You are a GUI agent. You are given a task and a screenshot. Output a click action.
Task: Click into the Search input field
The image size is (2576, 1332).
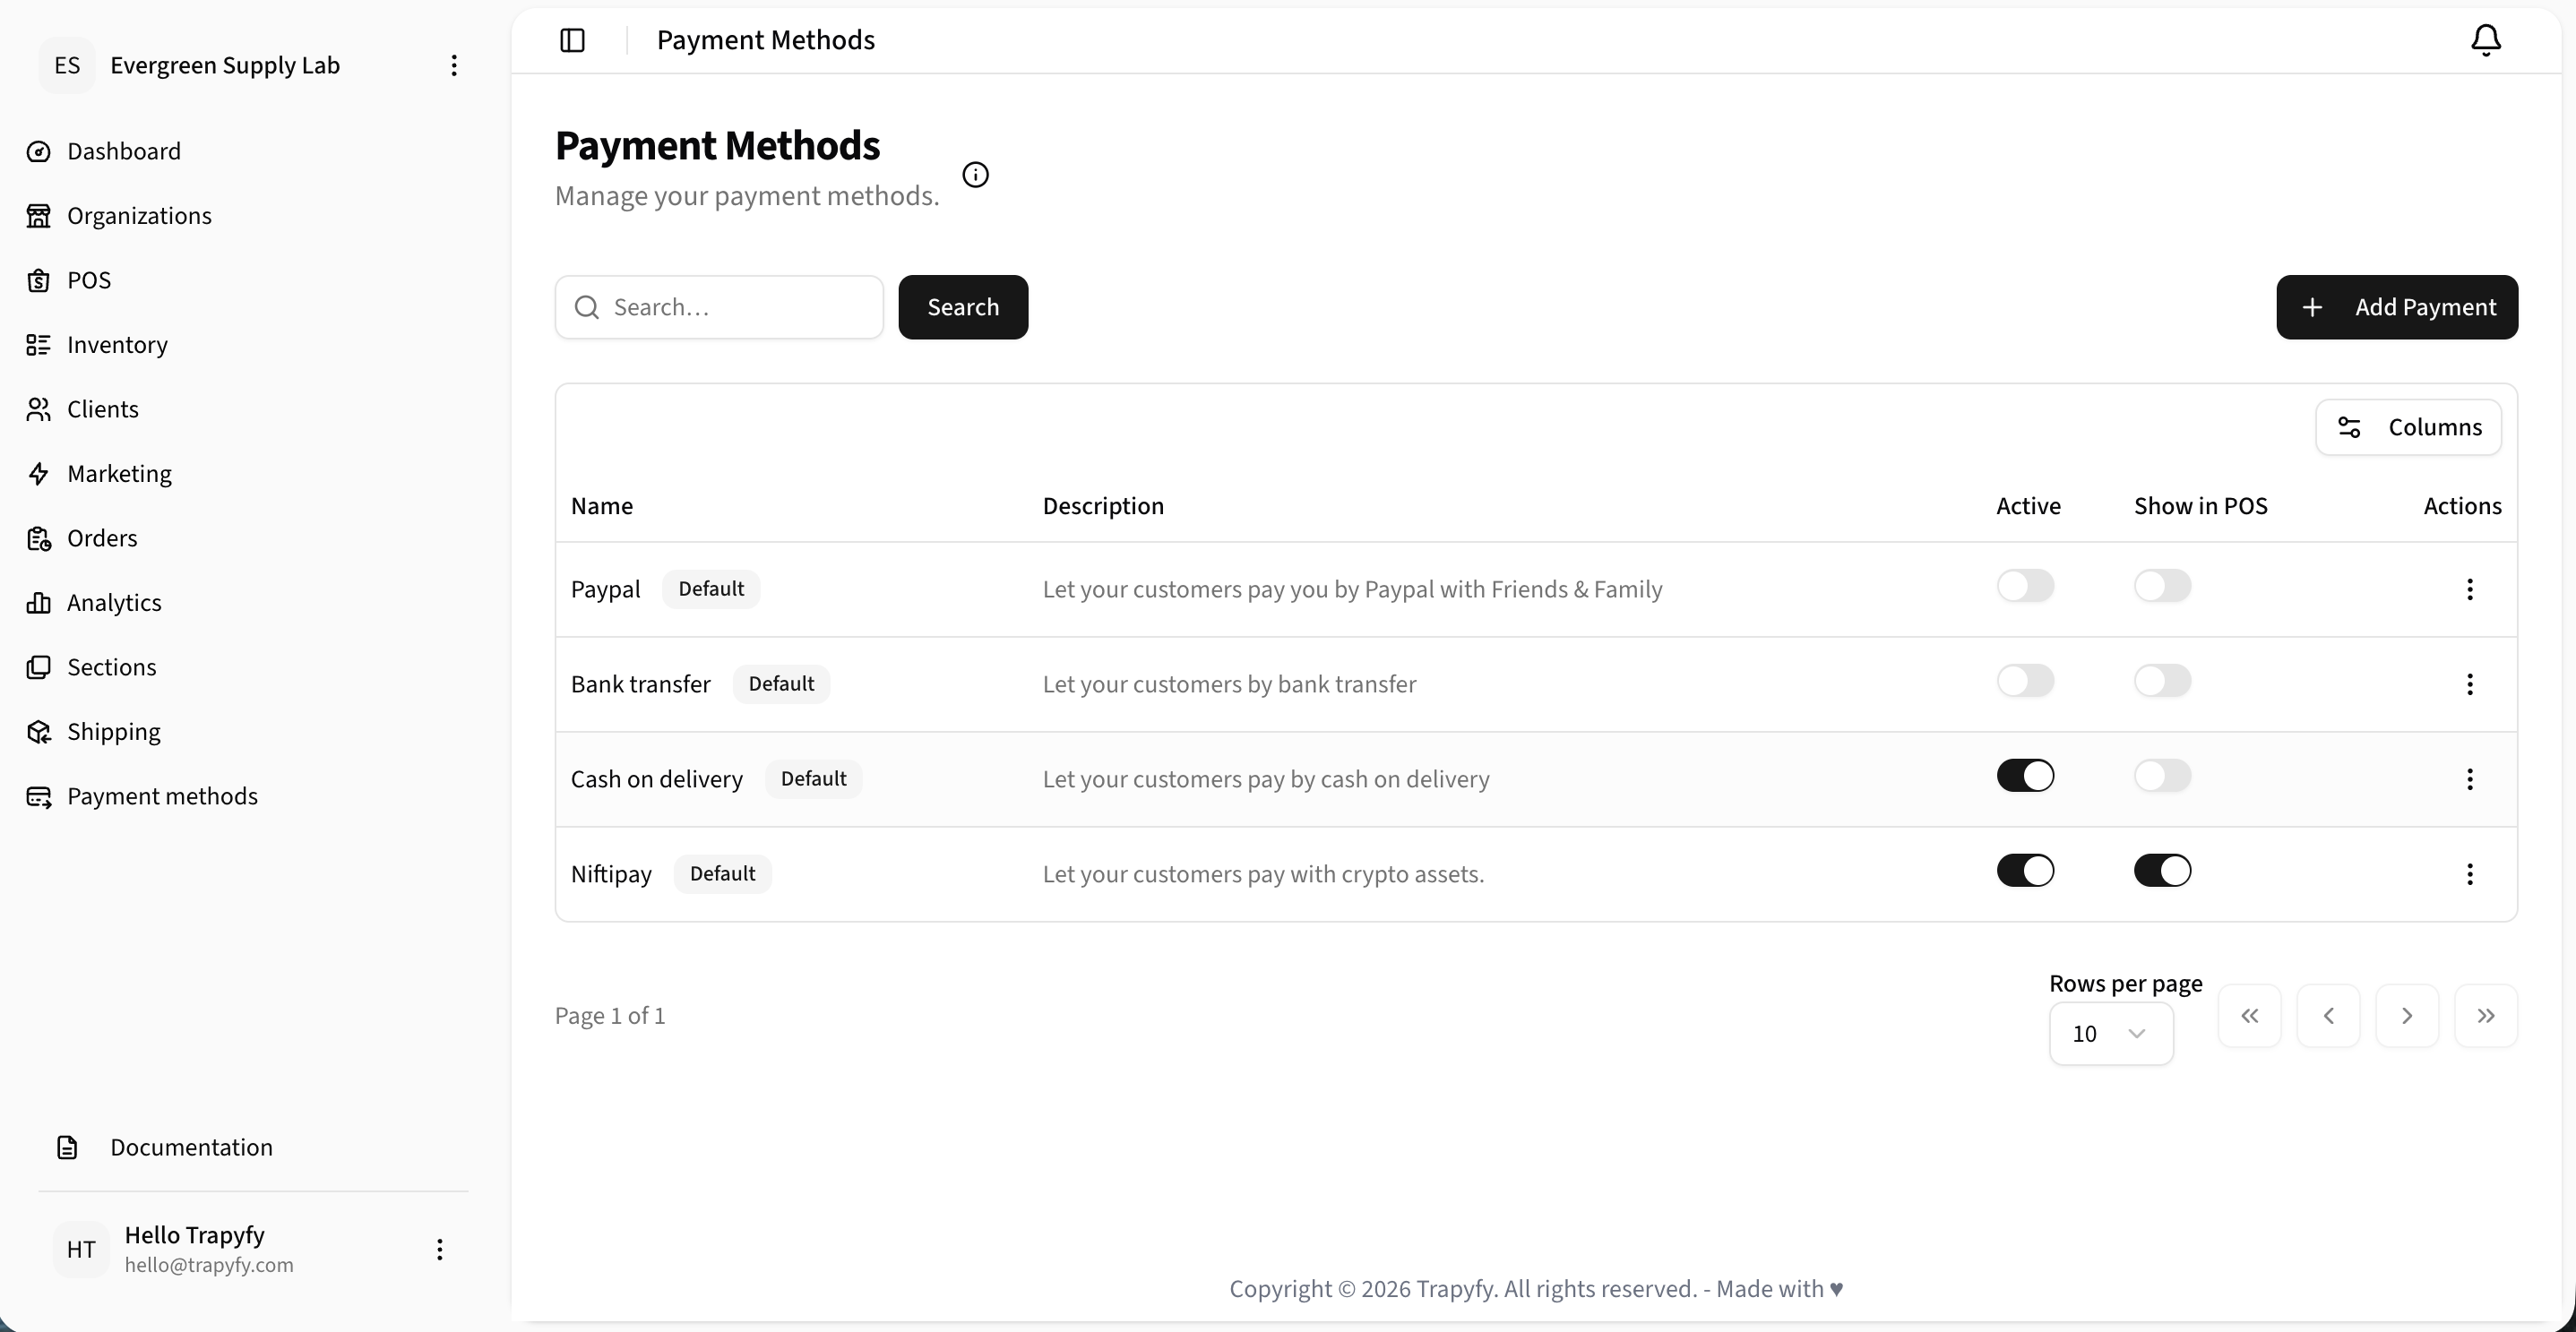coord(720,308)
